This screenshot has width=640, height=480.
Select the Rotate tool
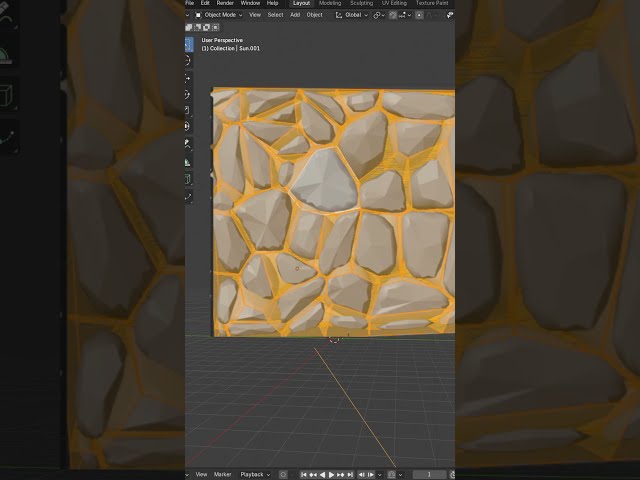tap(187, 95)
